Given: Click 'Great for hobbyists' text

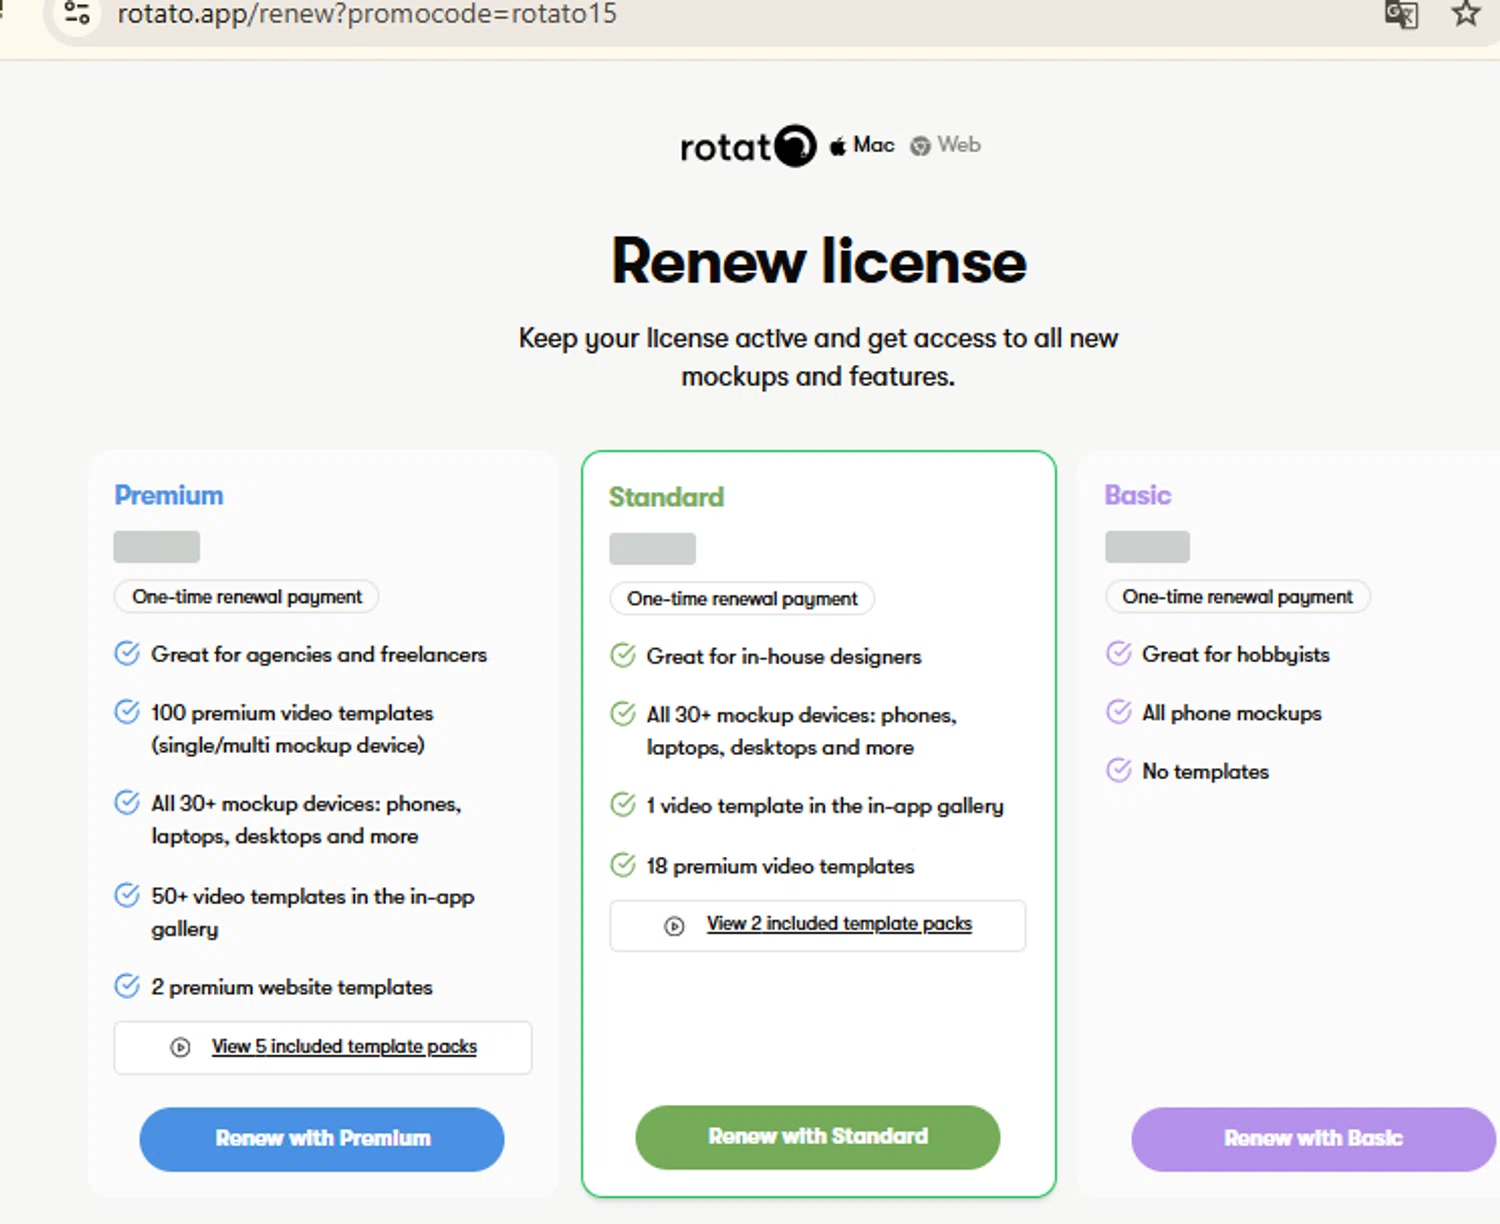Looking at the screenshot, I should (1236, 655).
